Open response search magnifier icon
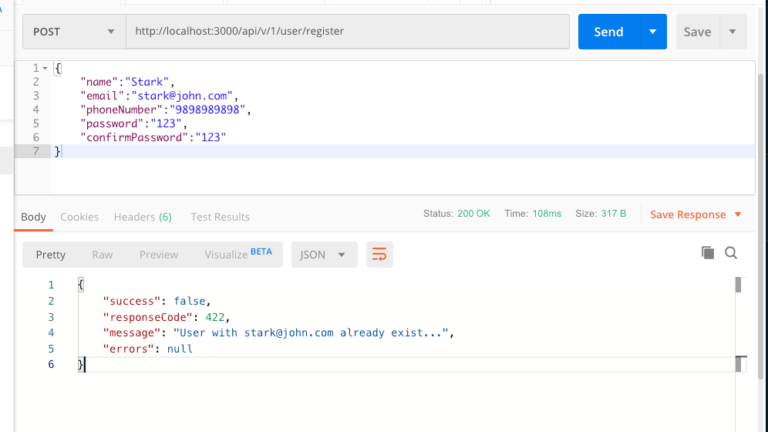Viewport: 768px width, 432px height. click(x=731, y=253)
